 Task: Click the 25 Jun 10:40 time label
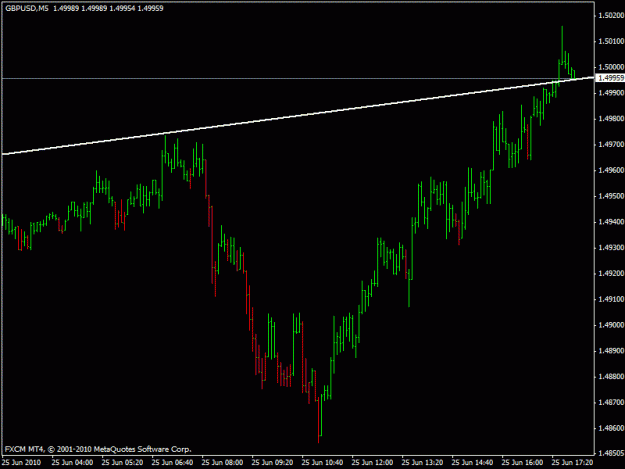coord(322,463)
